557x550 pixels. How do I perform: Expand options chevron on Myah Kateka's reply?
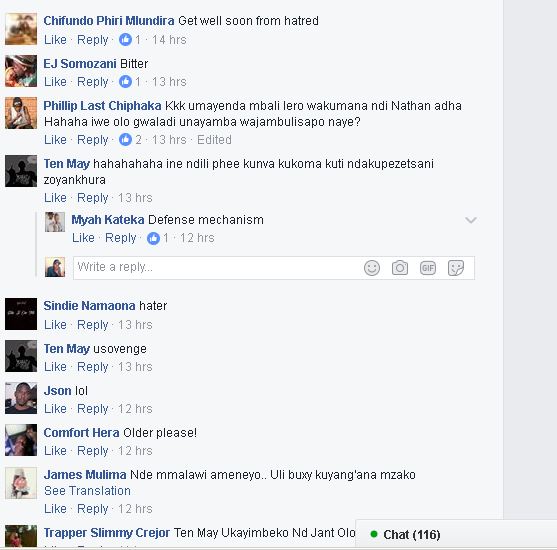click(471, 220)
